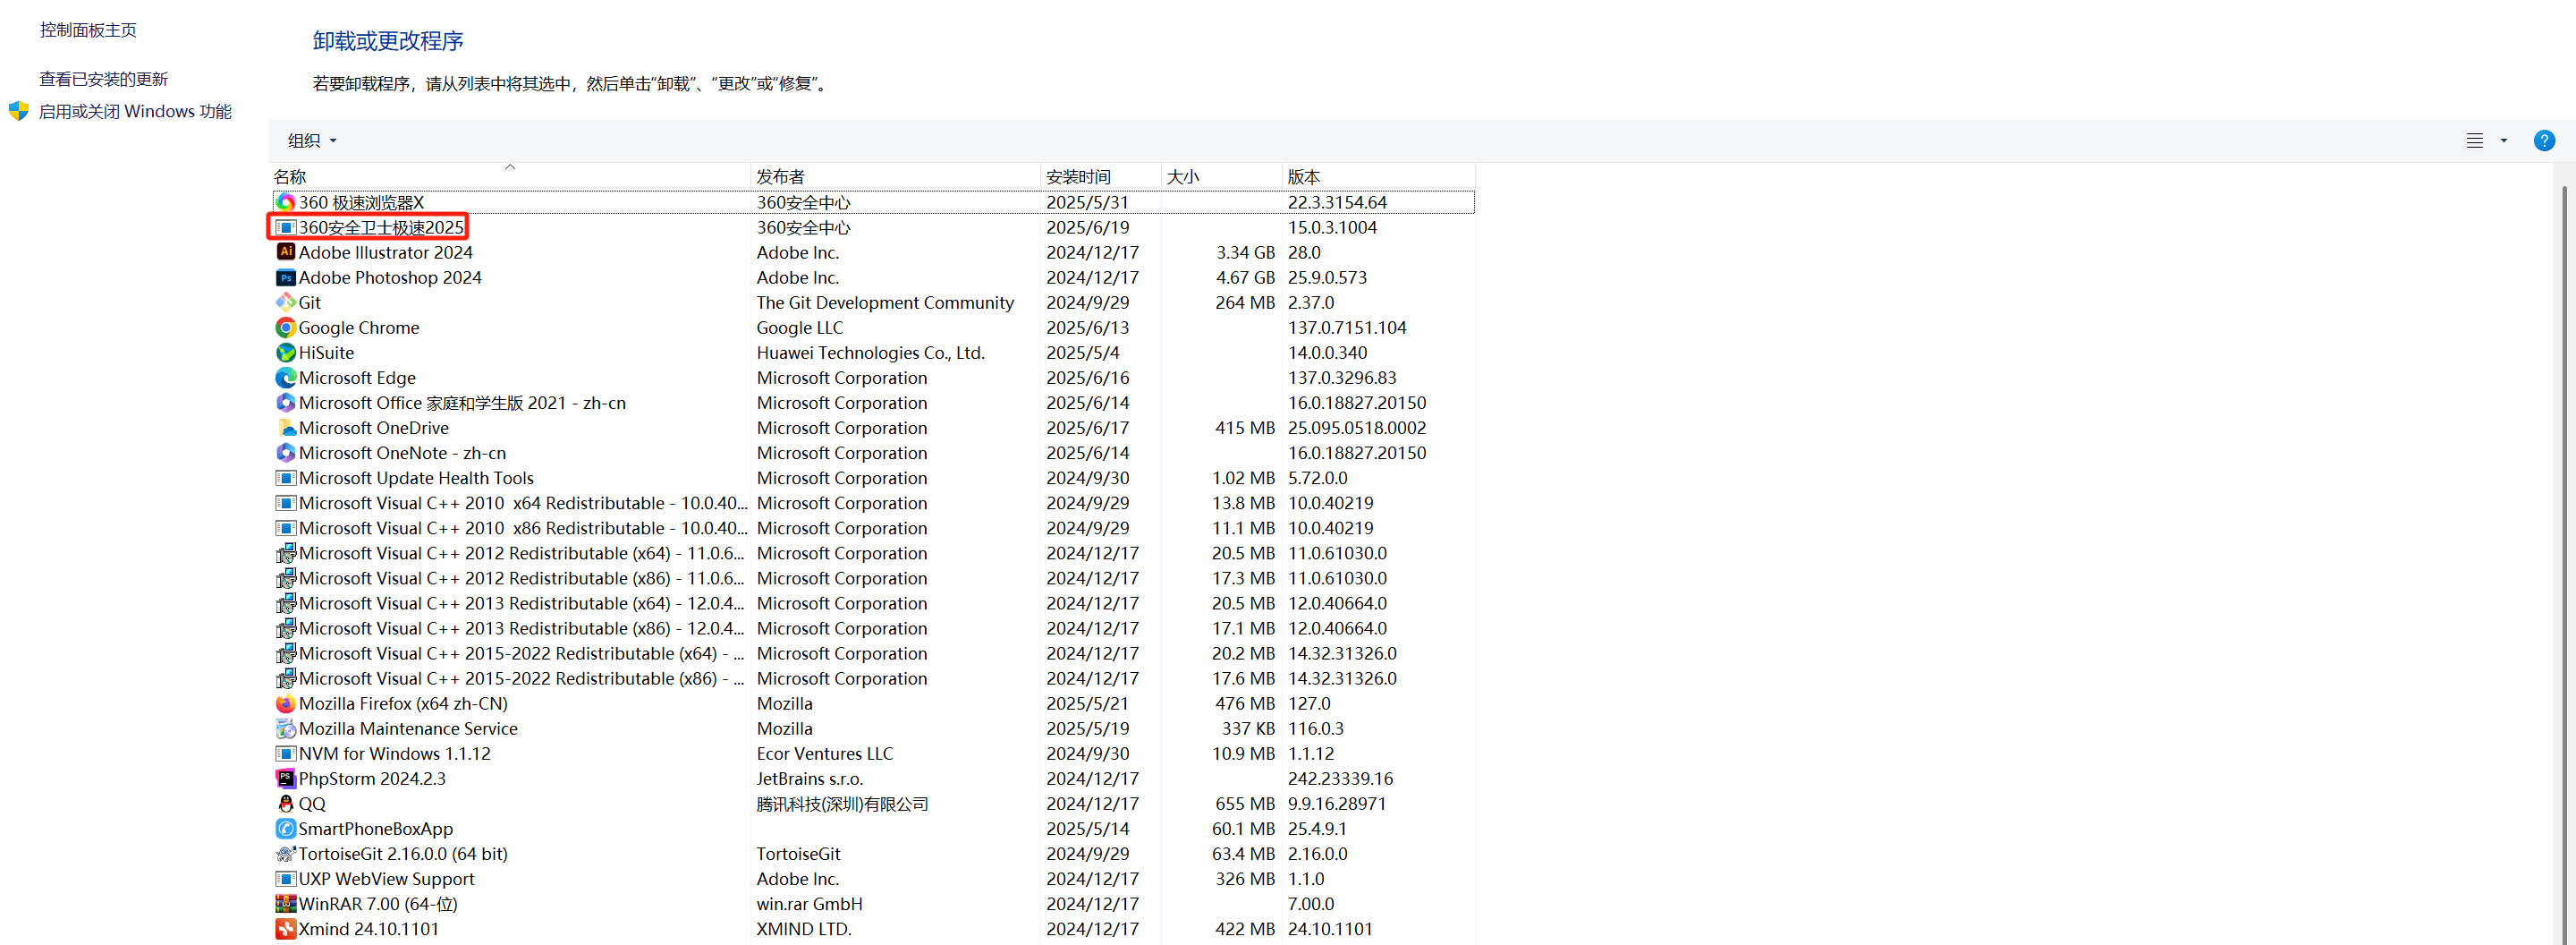Open the 查看已安装的更新 link
Image resolution: width=2576 pixels, height=945 pixels.
103,79
